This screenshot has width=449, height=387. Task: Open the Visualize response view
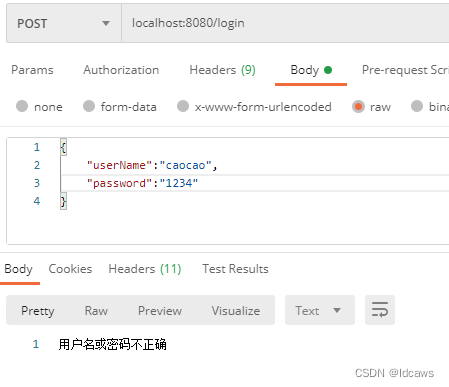coord(236,311)
